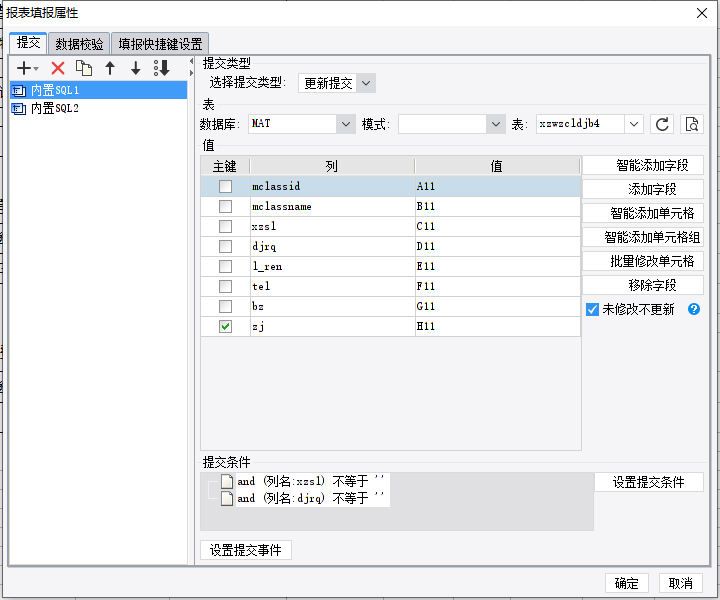Click 移除字段 button
720x600 pixels.
click(643, 285)
